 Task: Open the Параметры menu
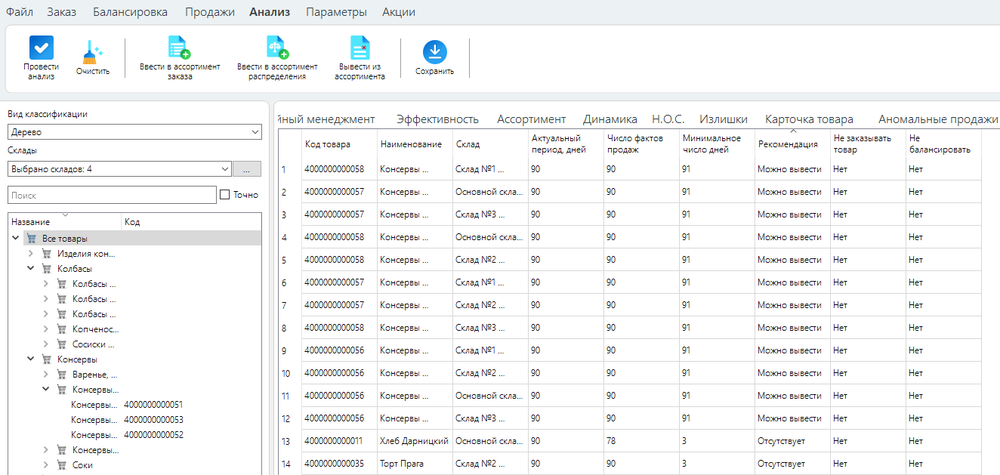click(336, 12)
